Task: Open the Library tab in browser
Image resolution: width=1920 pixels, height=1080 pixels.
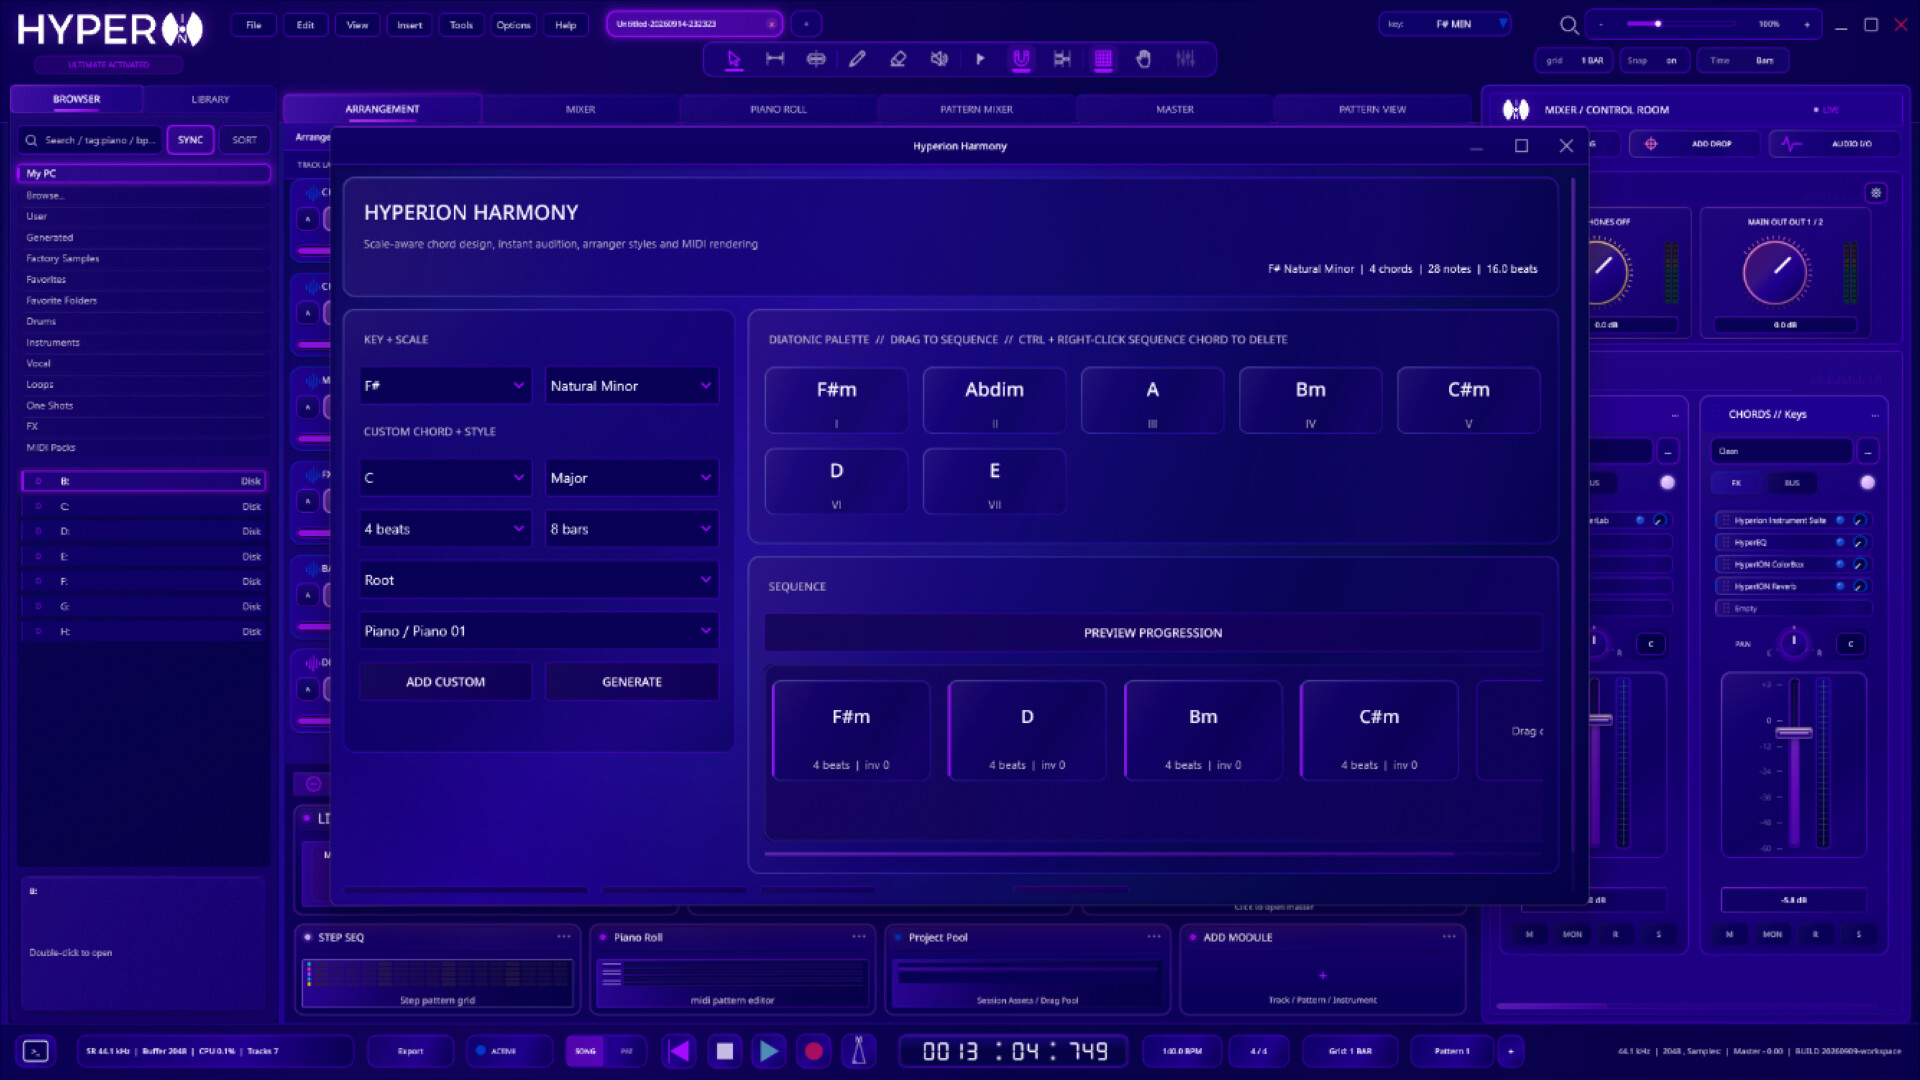Action: point(210,99)
